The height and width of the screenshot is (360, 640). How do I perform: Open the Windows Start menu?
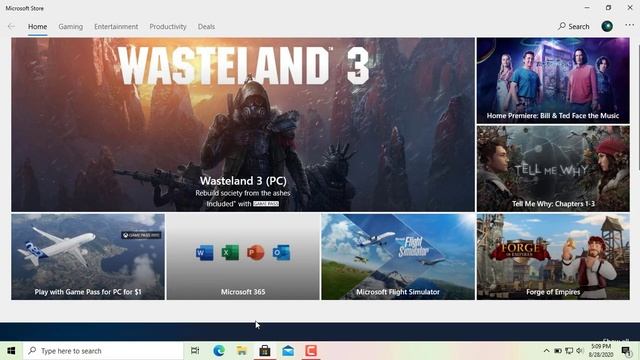pyautogui.click(x=11, y=351)
